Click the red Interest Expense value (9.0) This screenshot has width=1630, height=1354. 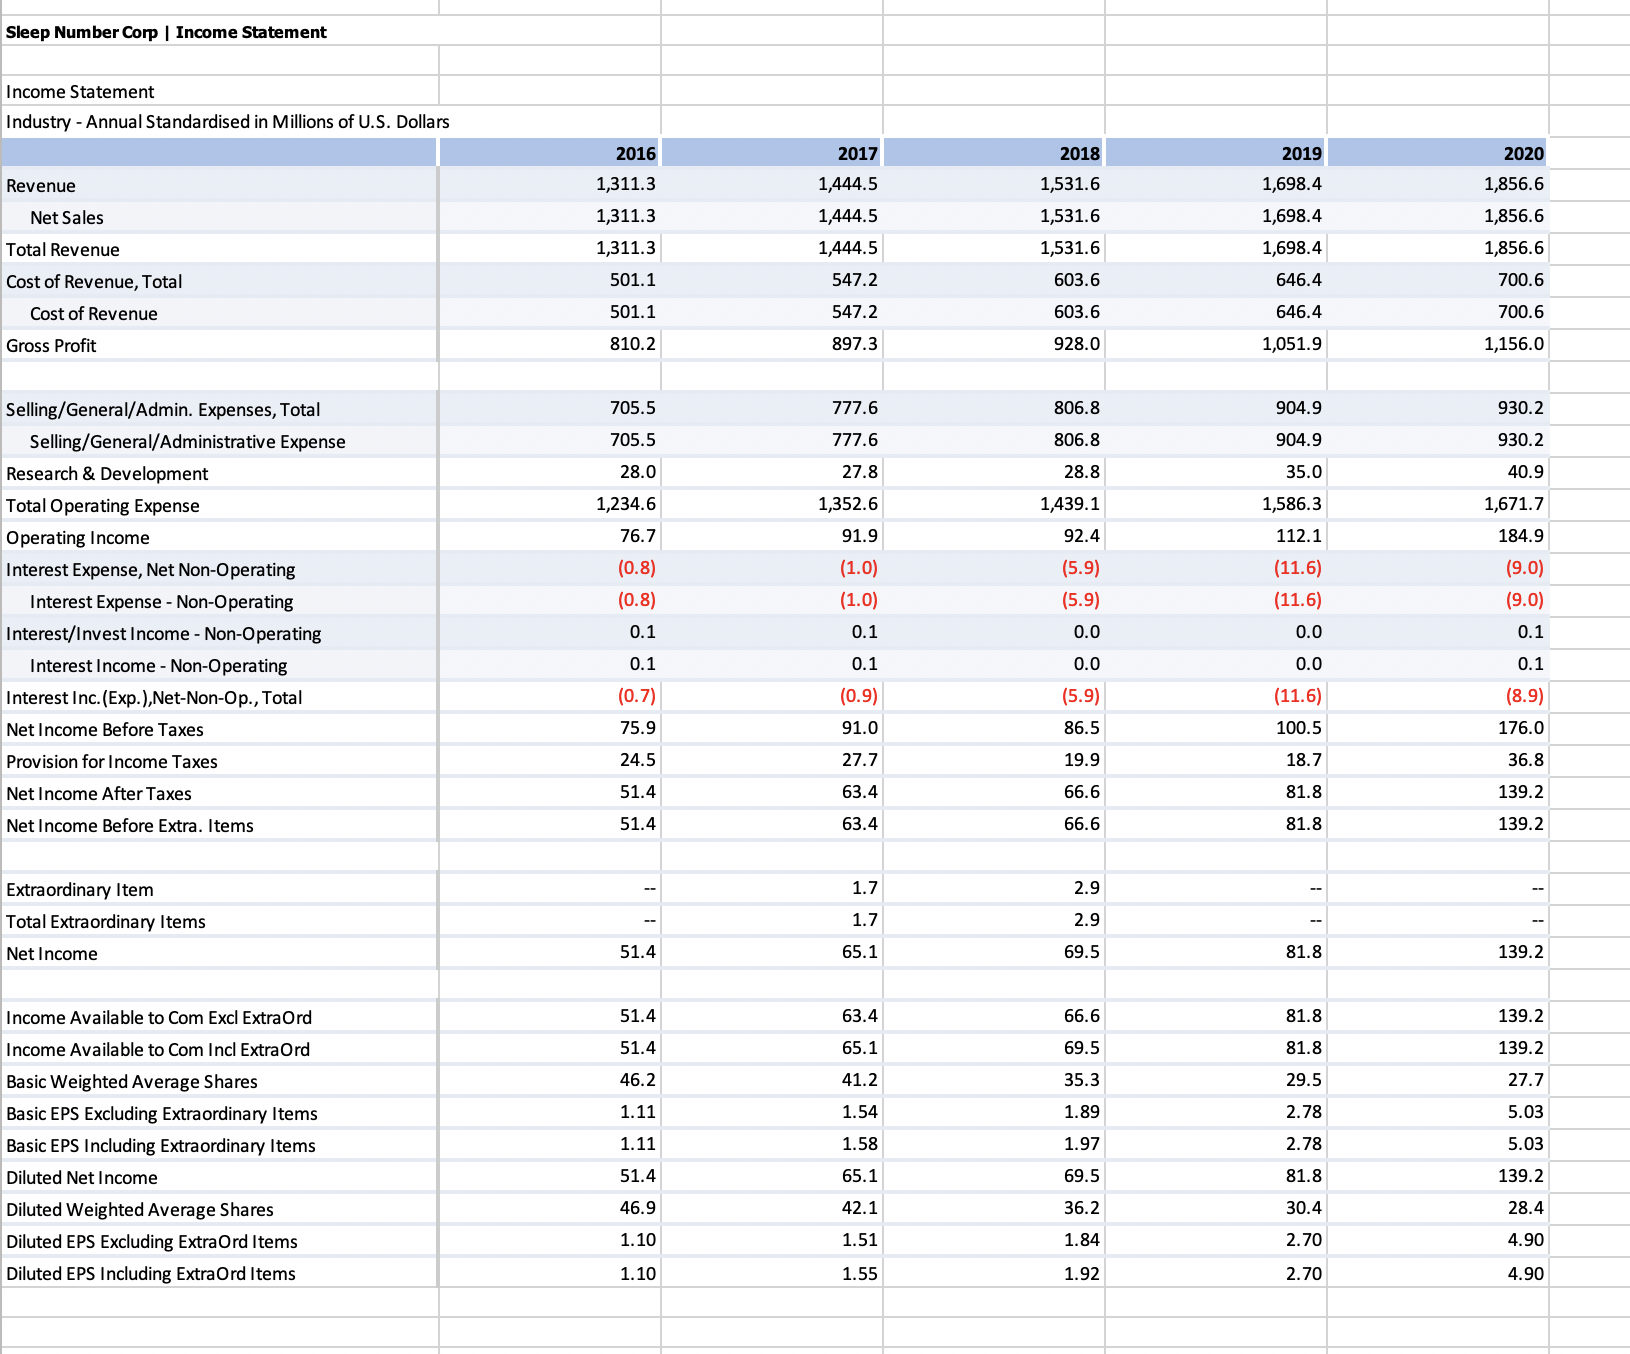coord(1522,567)
